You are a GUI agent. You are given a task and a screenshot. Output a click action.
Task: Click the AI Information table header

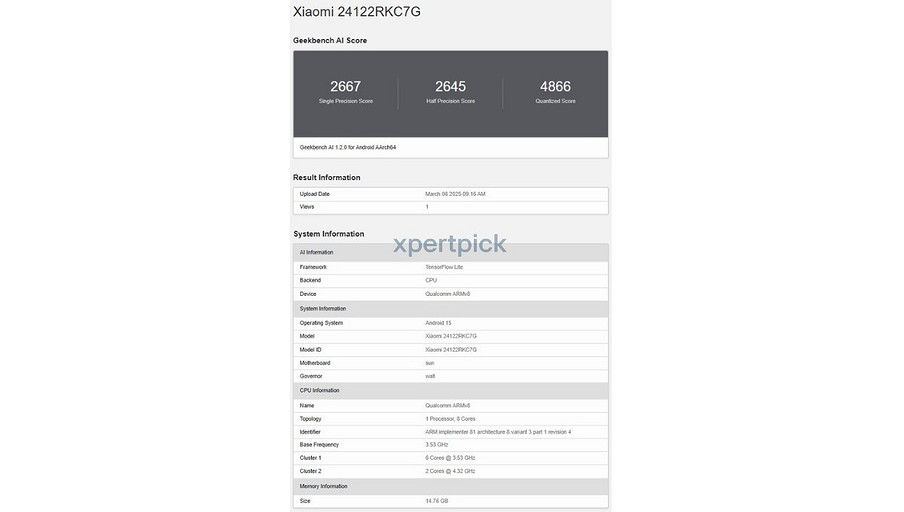point(317,252)
